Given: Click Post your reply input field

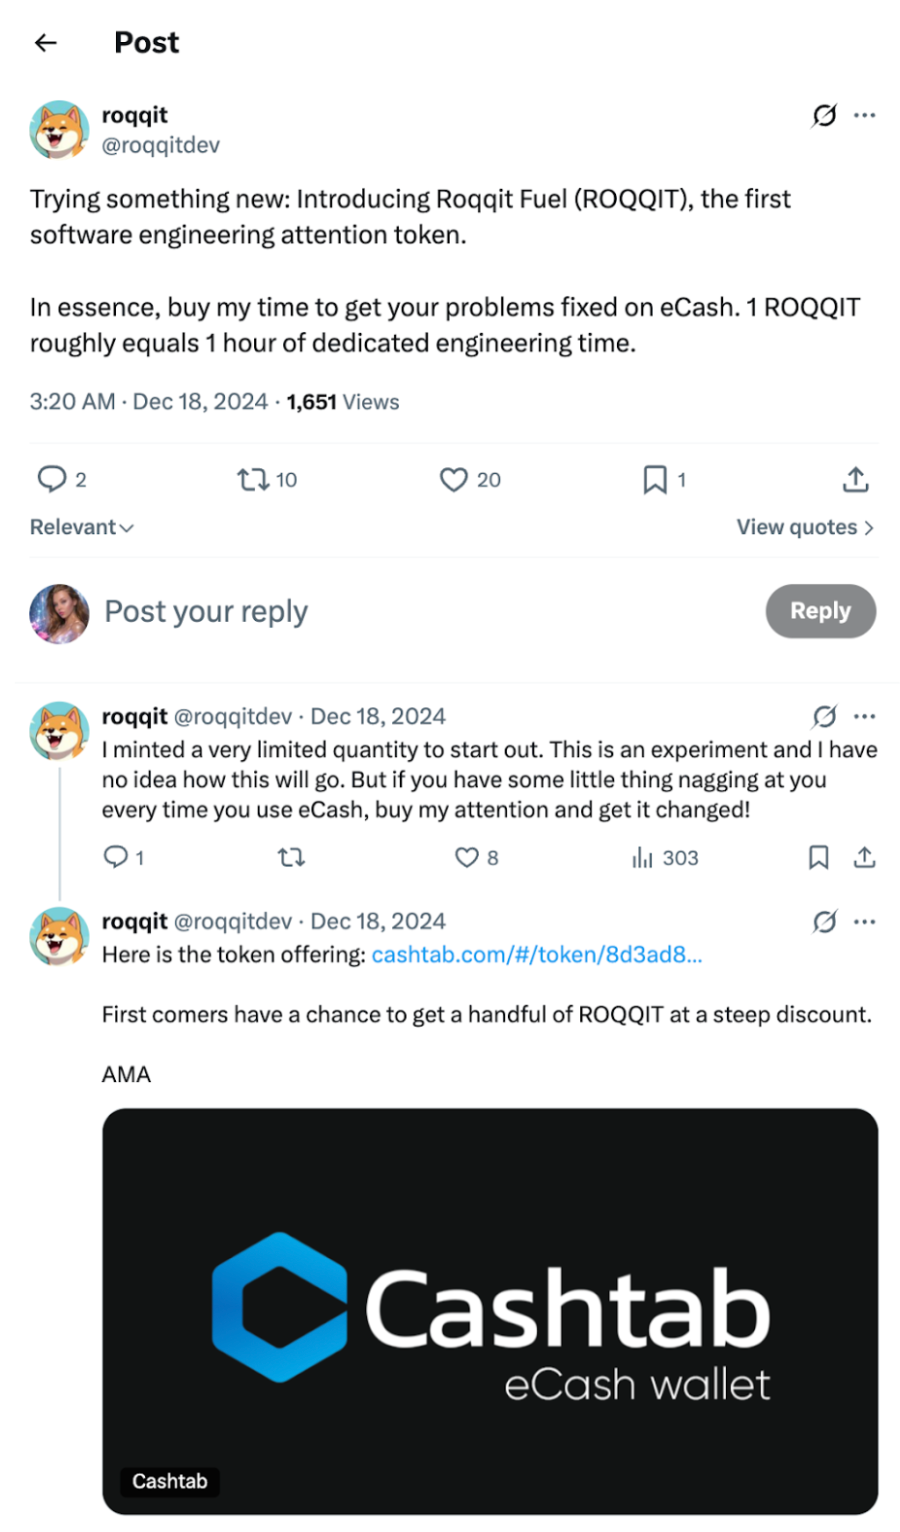Looking at the screenshot, I should coord(205,611).
